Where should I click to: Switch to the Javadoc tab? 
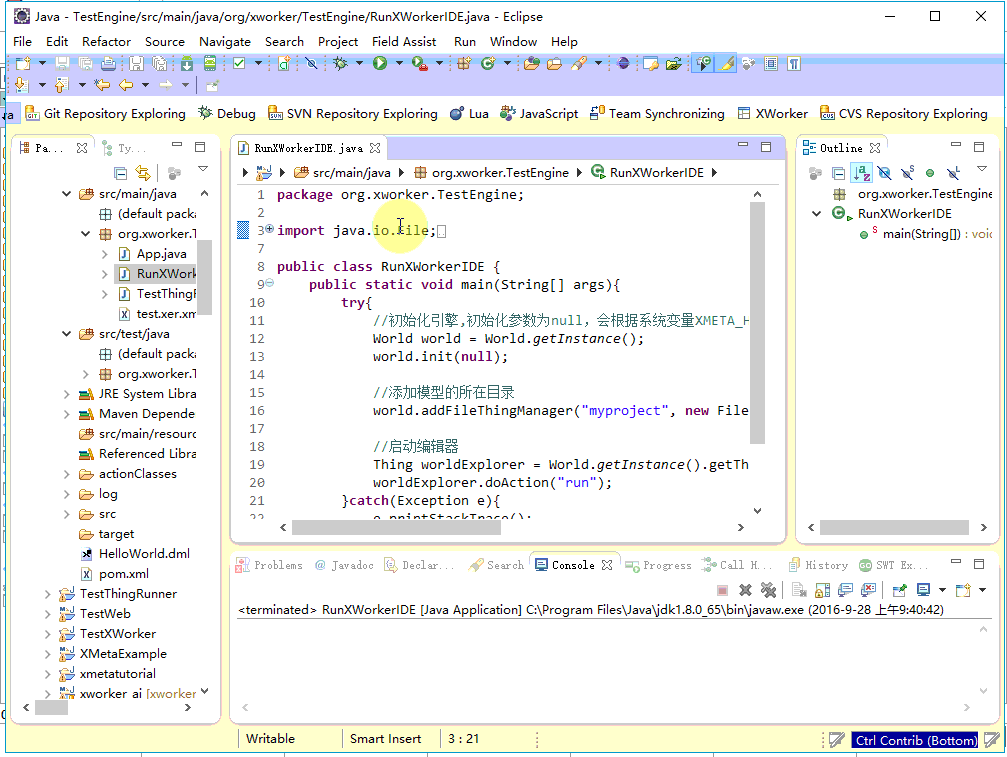[x=344, y=565]
